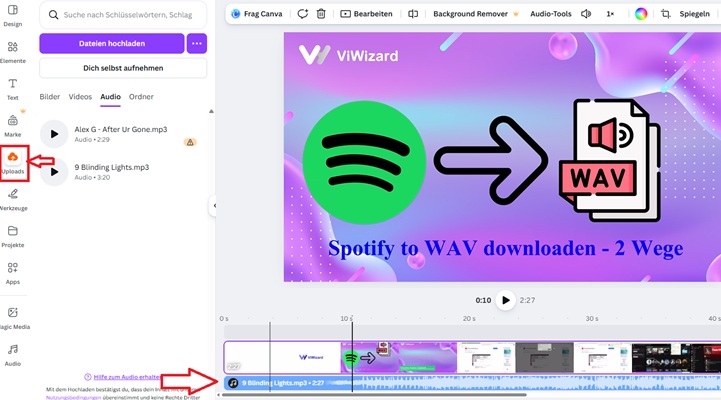
Task: Click the uploads panel scroll-up arrow
Action: click(211, 111)
